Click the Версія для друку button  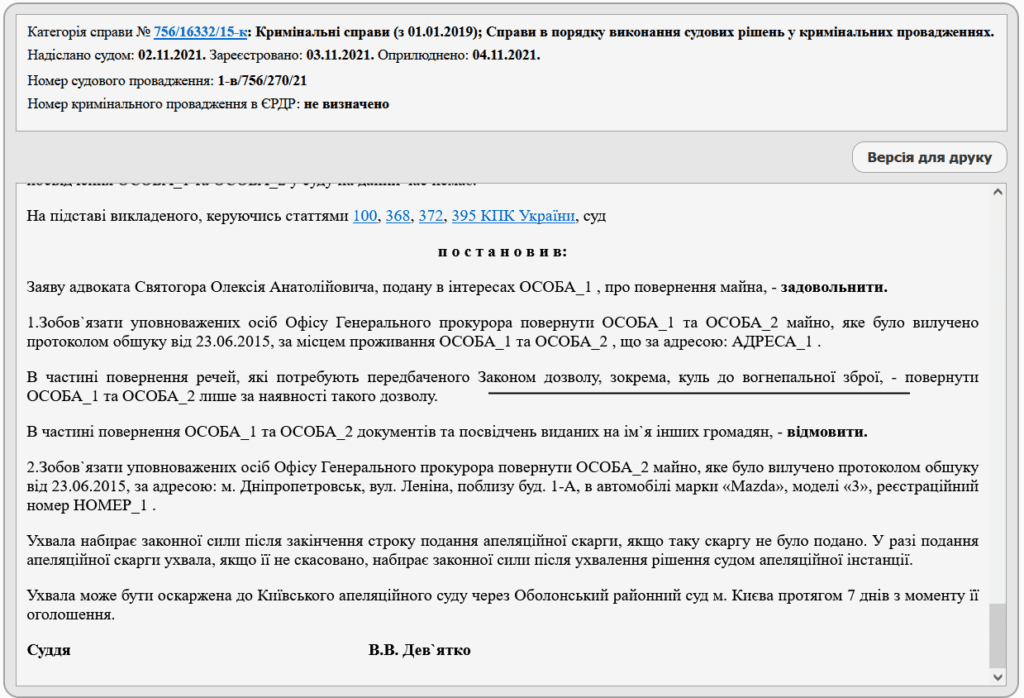(x=929, y=157)
